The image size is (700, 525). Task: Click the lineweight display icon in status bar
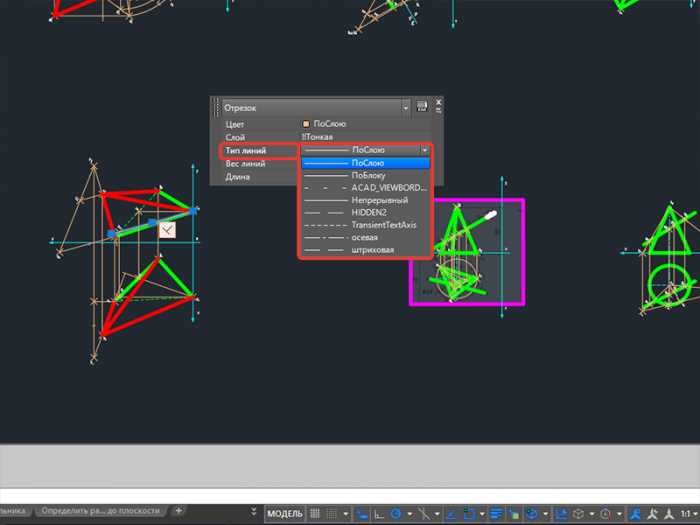(x=496, y=513)
